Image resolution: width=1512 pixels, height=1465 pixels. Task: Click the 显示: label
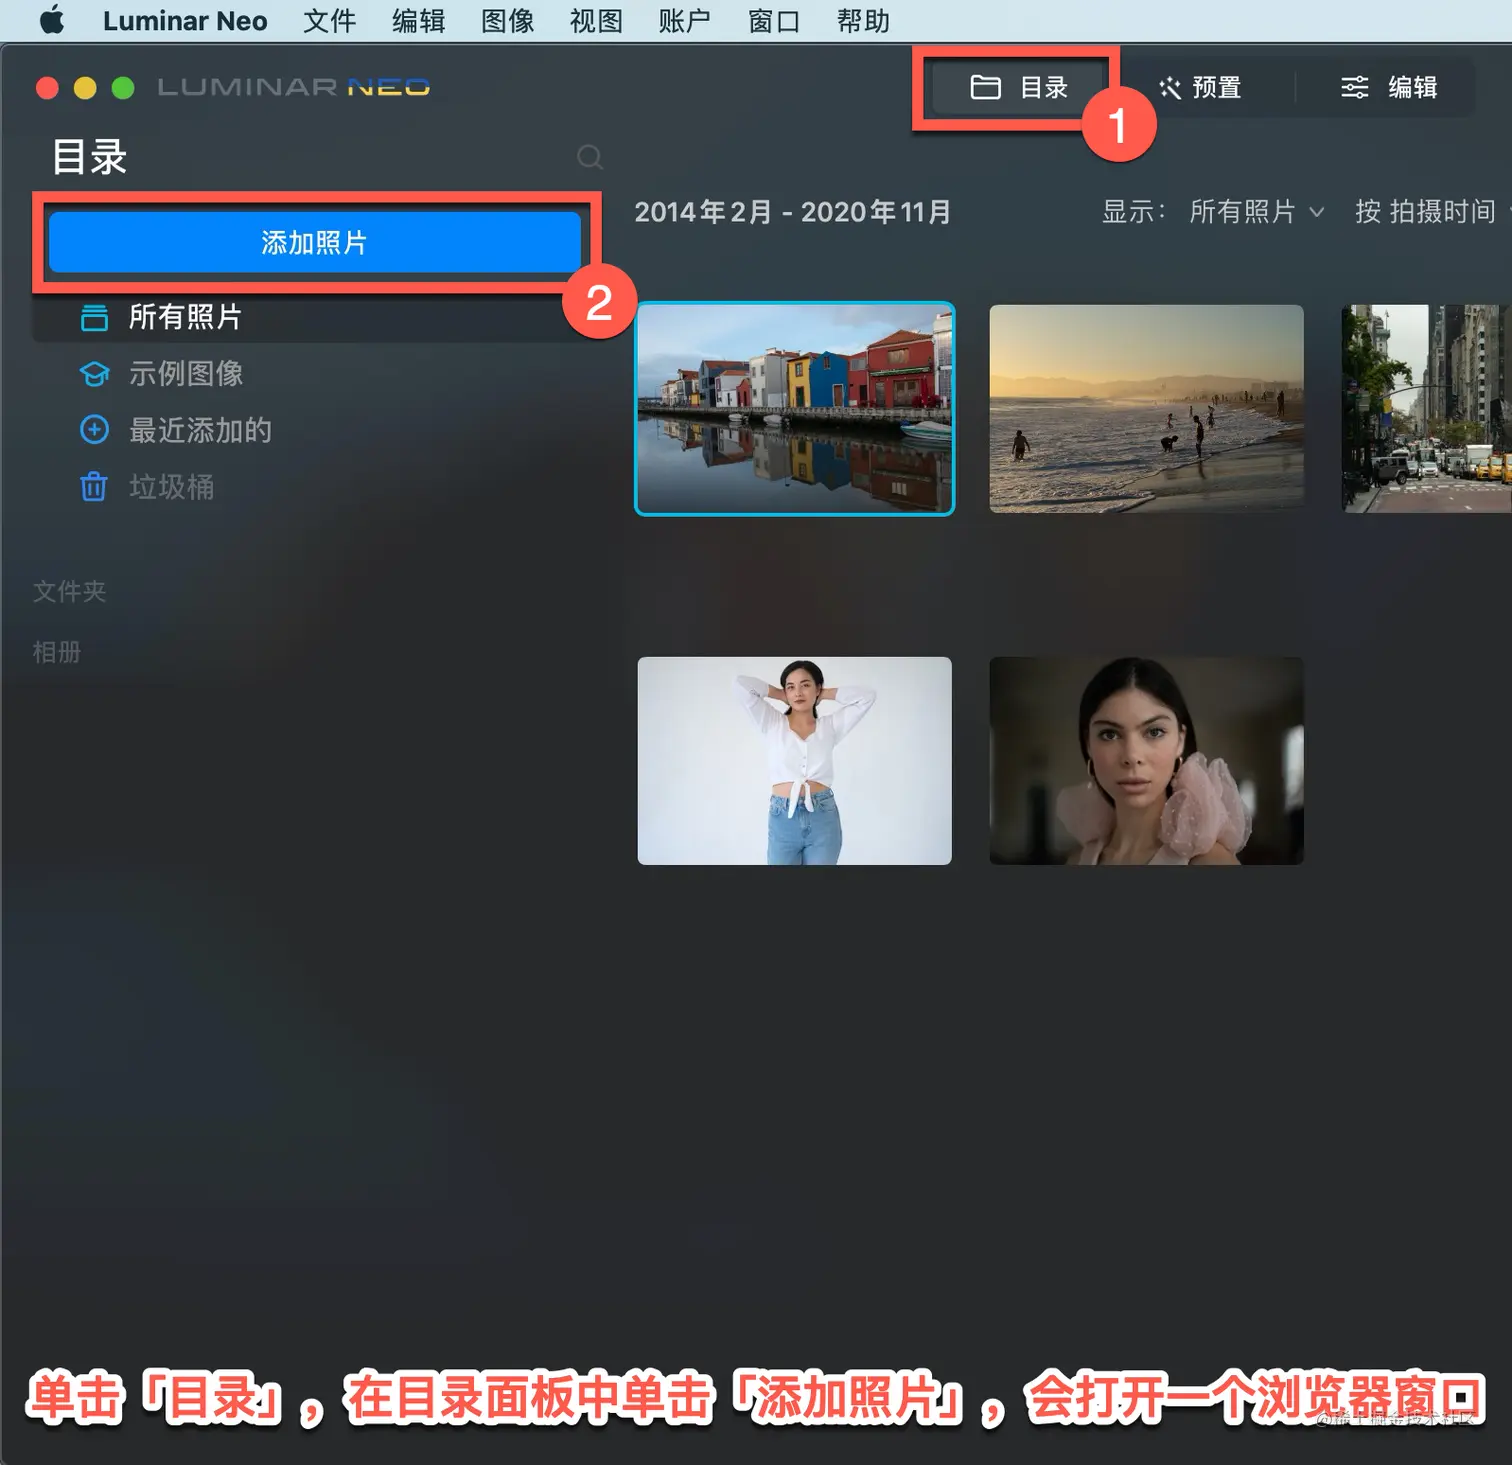tap(1133, 212)
